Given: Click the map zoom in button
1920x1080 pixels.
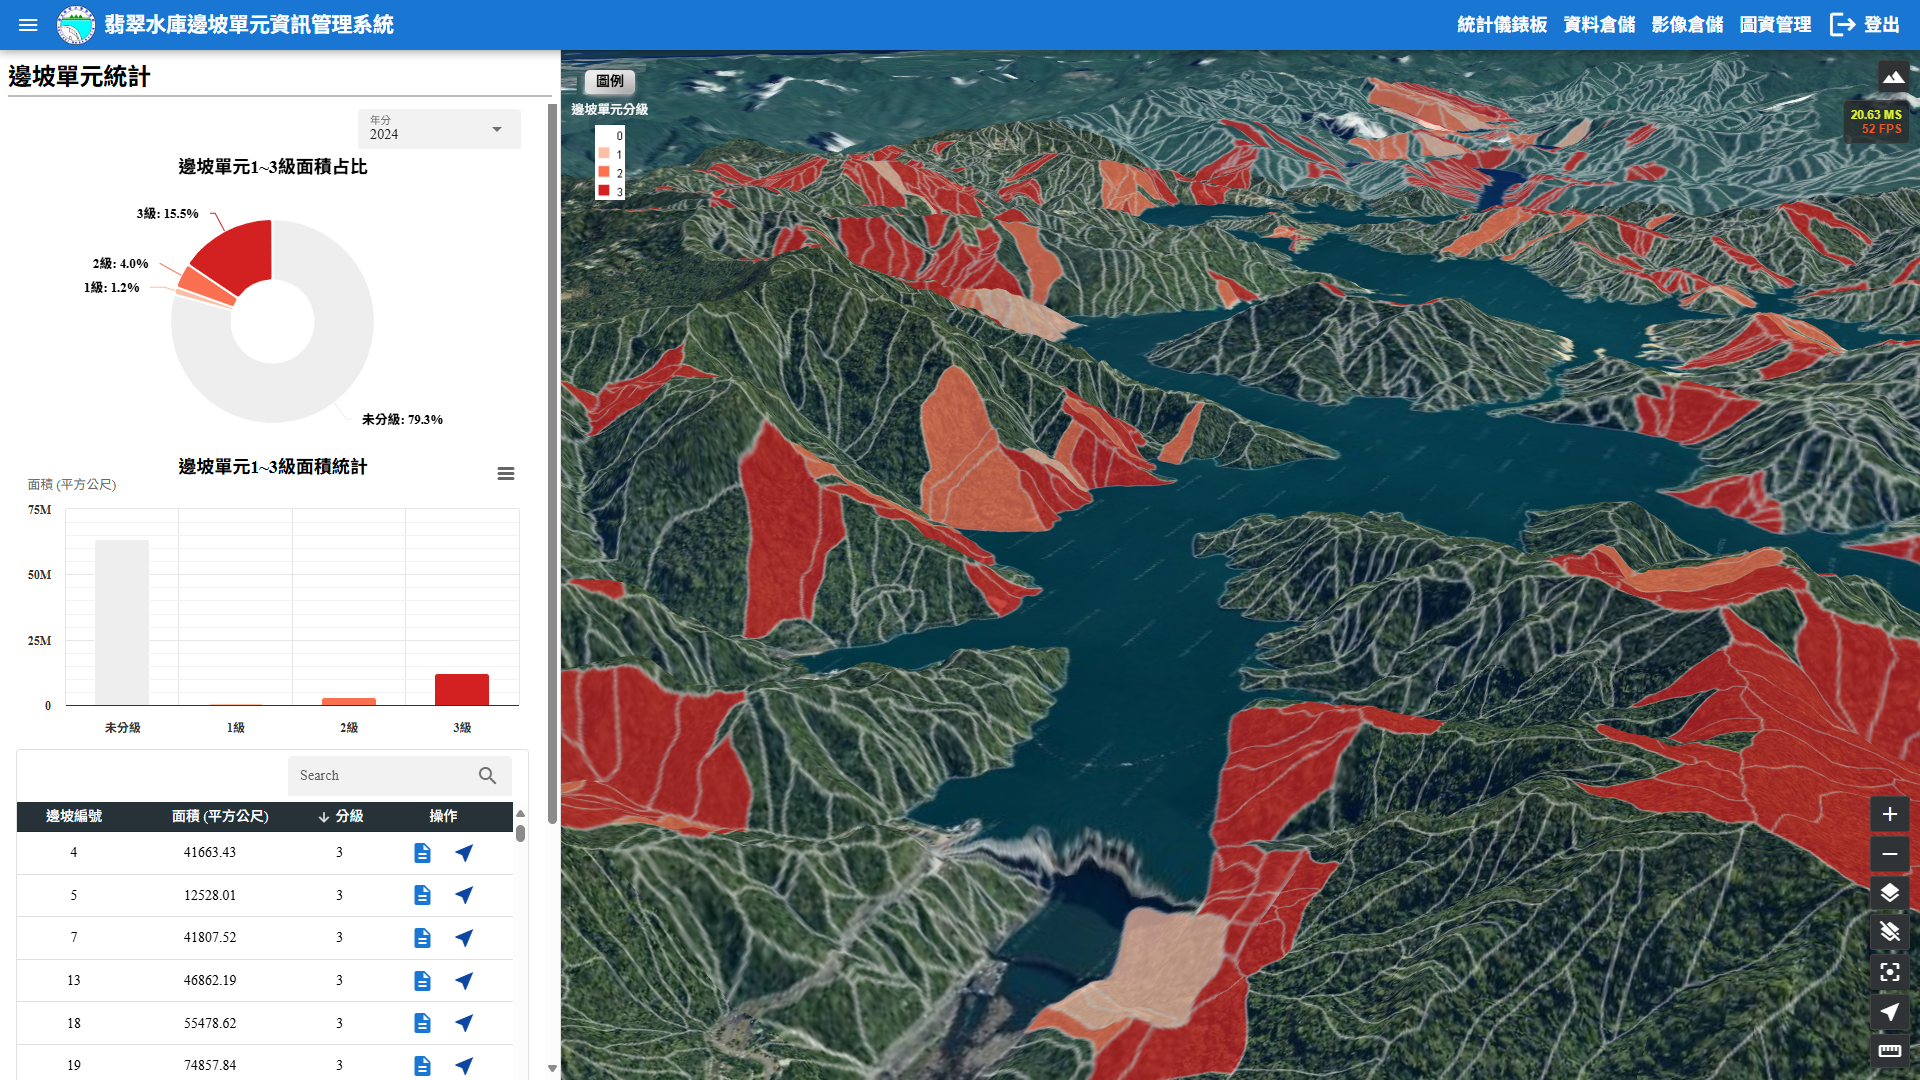Looking at the screenshot, I should point(1889,814).
